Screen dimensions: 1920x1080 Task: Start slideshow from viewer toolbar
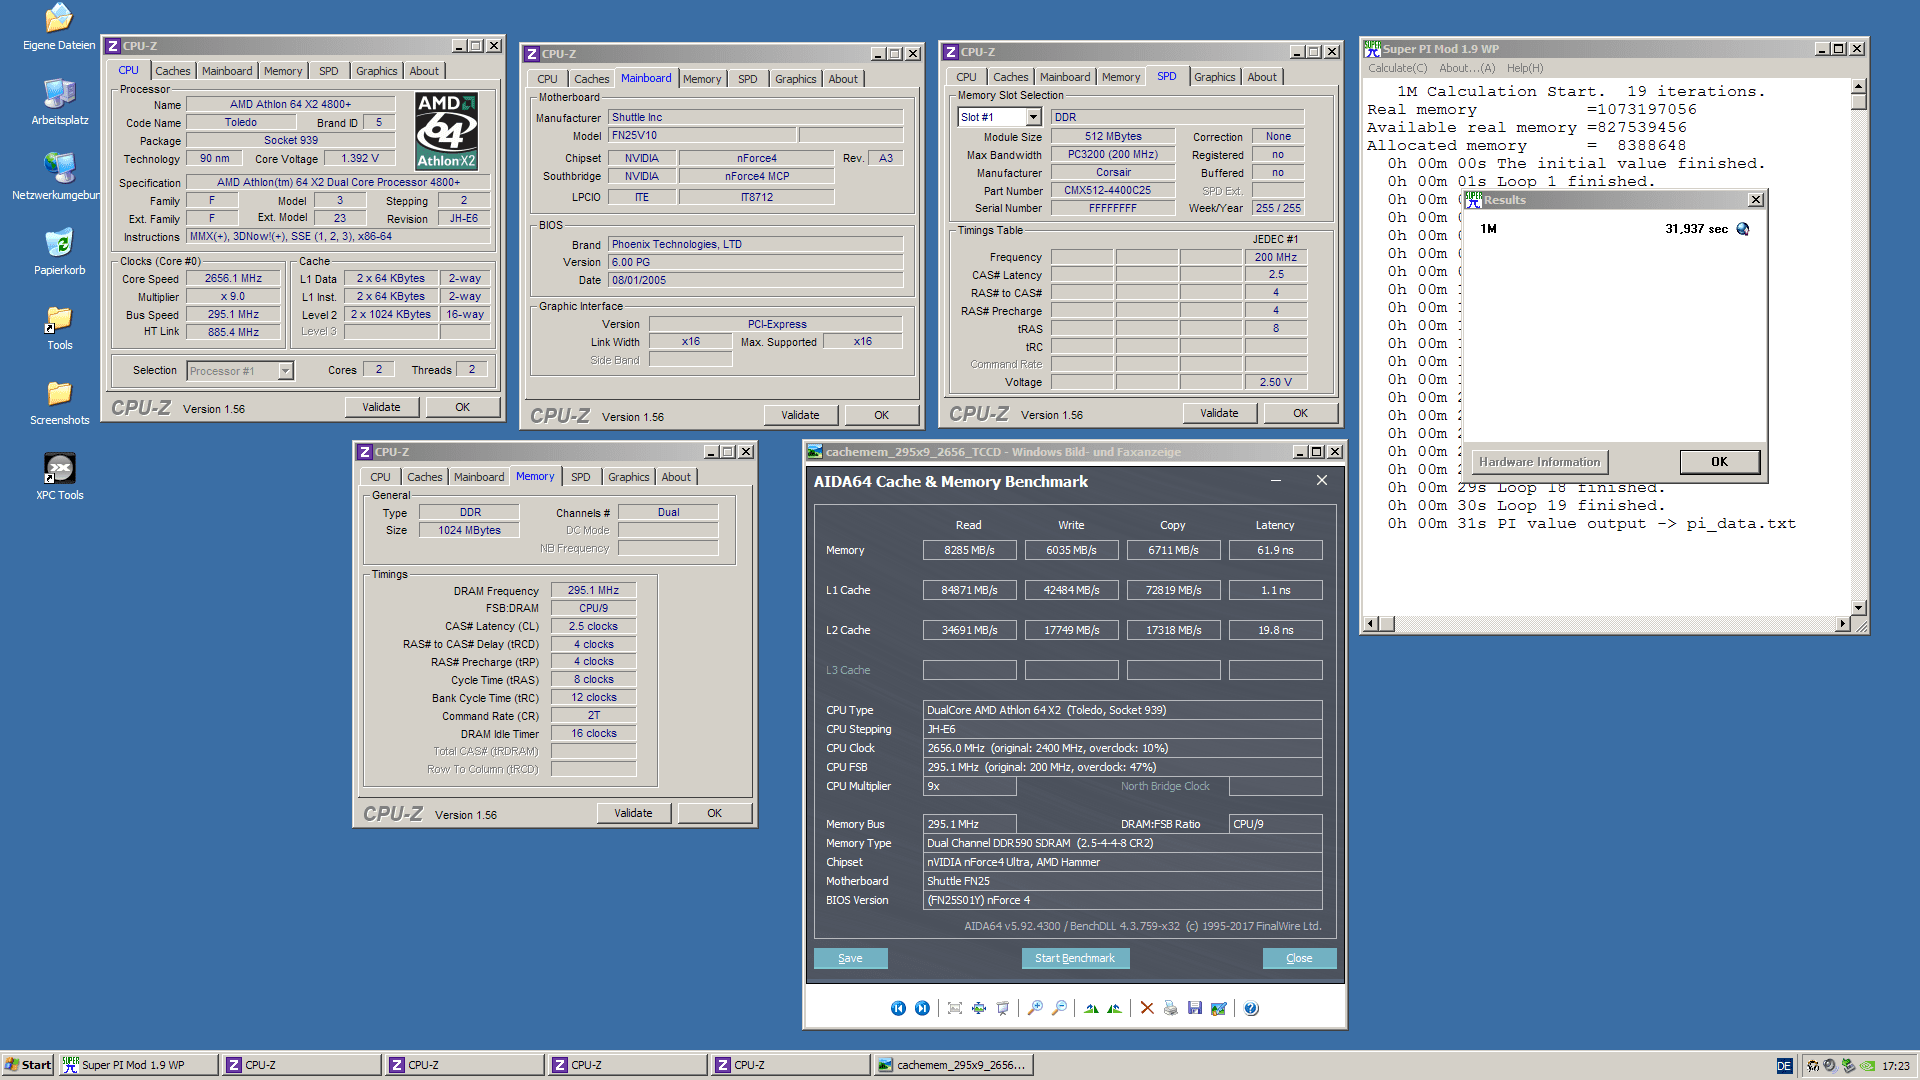[1003, 1008]
